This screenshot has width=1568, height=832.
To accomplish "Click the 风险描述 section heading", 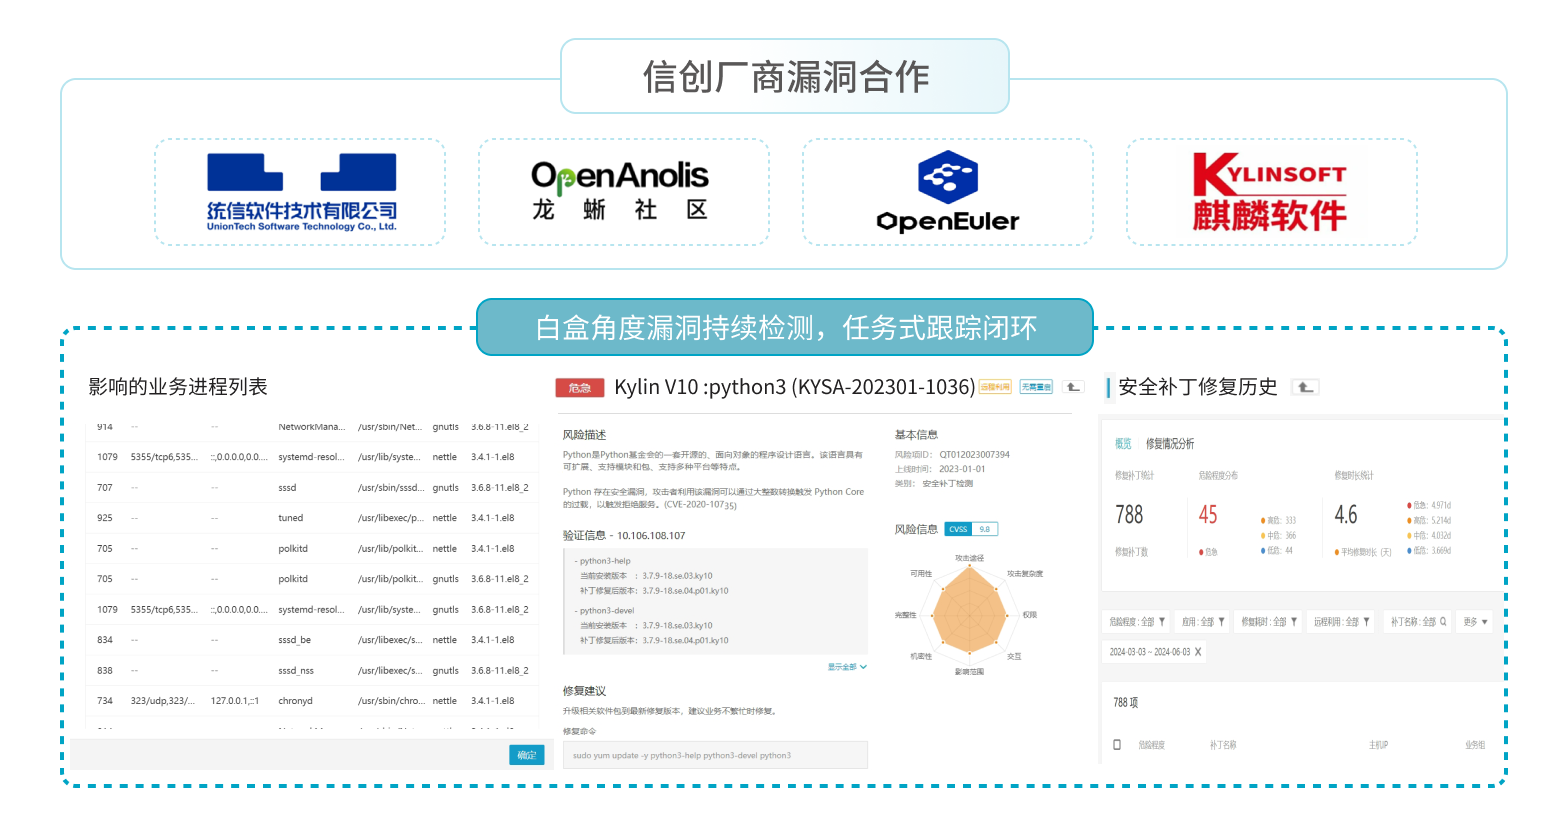I will click(x=584, y=435).
